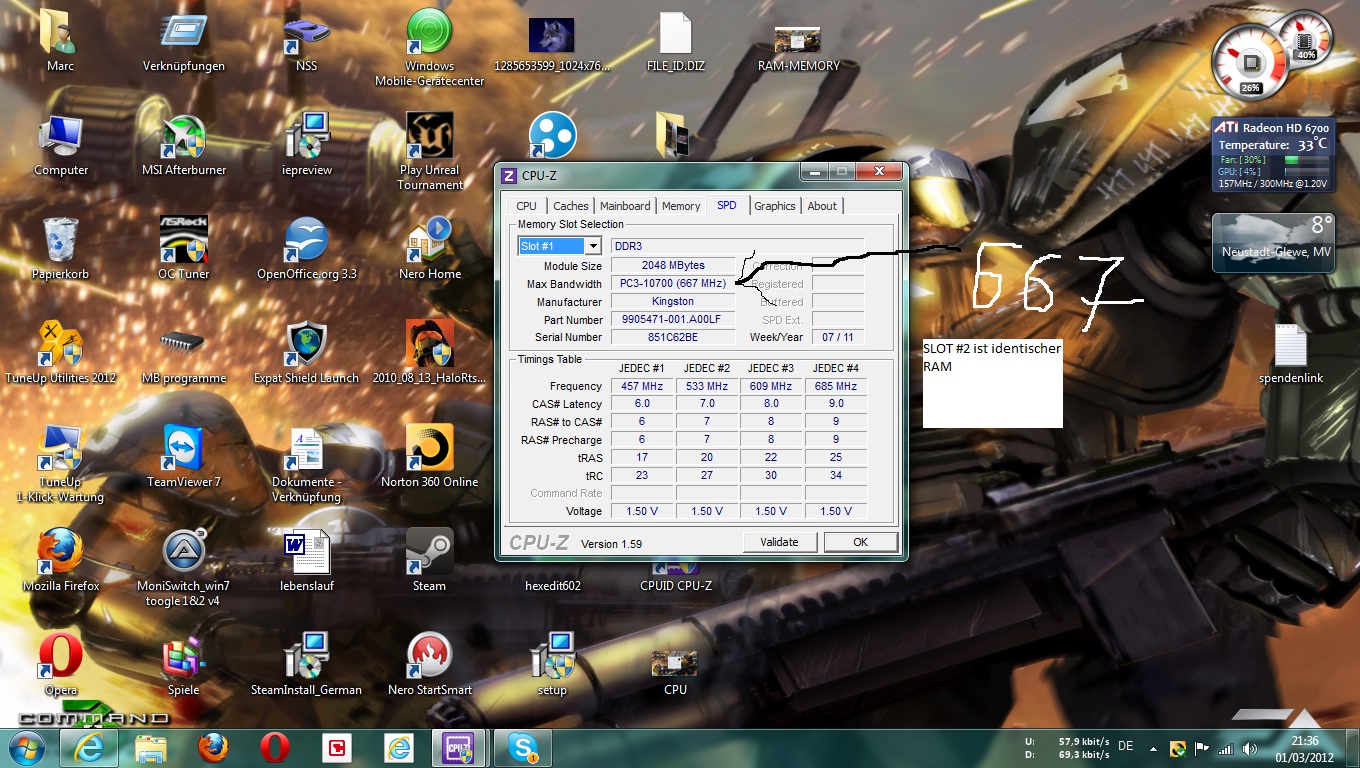Image resolution: width=1360 pixels, height=768 pixels.
Task: Open the Graphics tab in CPU-Z
Action: pos(774,206)
